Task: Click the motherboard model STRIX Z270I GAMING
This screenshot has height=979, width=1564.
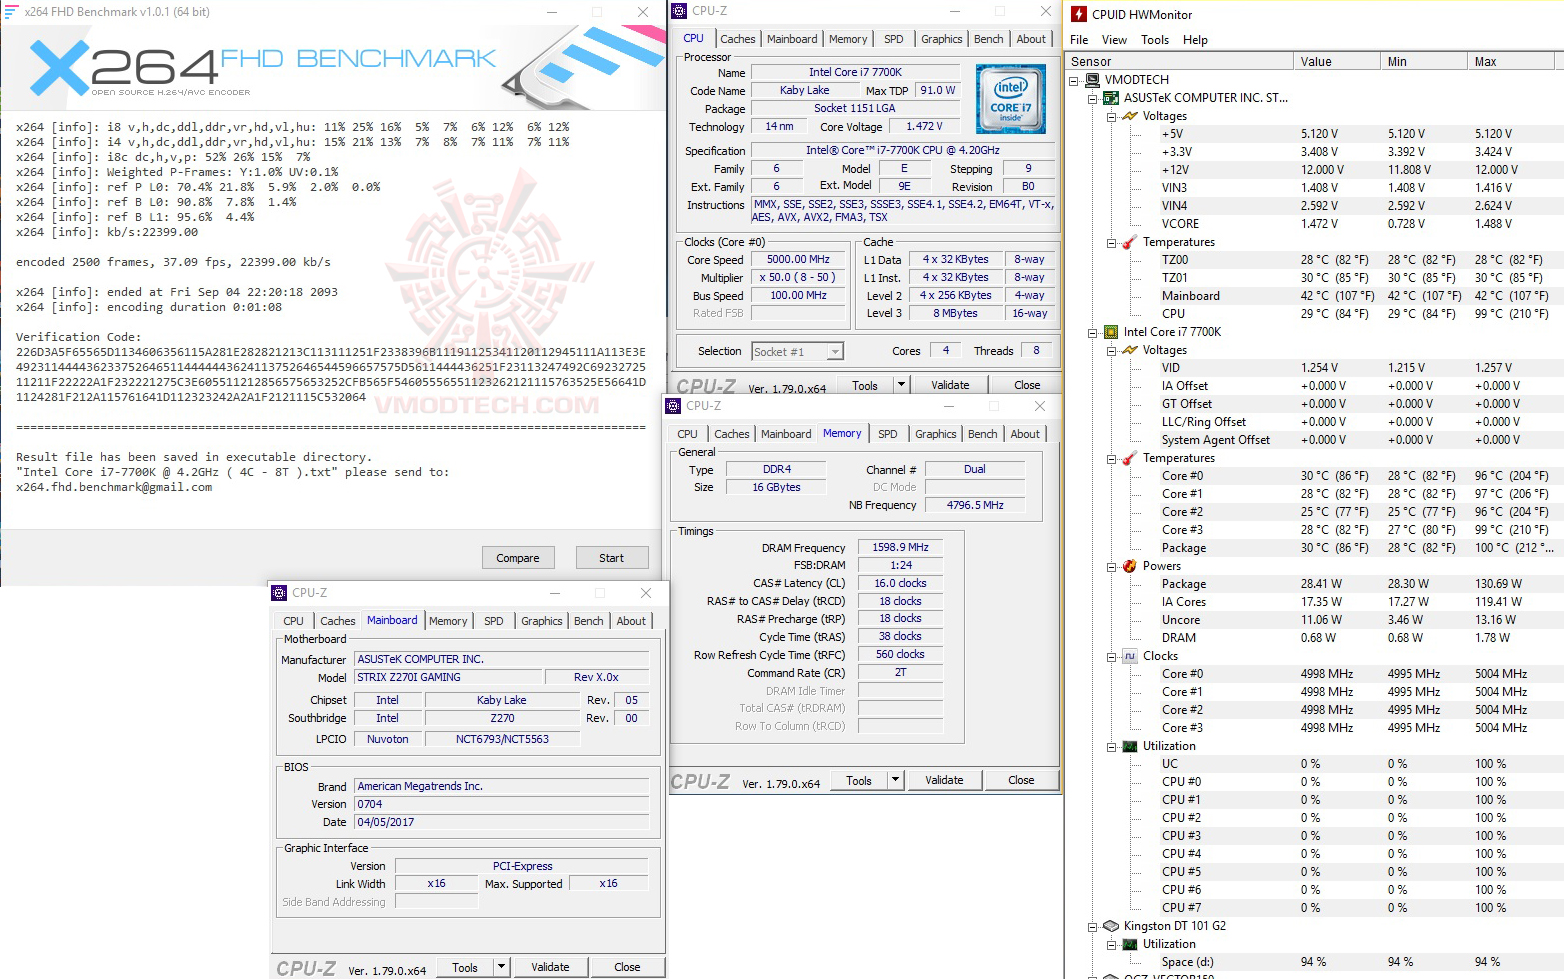Action: (x=449, y=677)
